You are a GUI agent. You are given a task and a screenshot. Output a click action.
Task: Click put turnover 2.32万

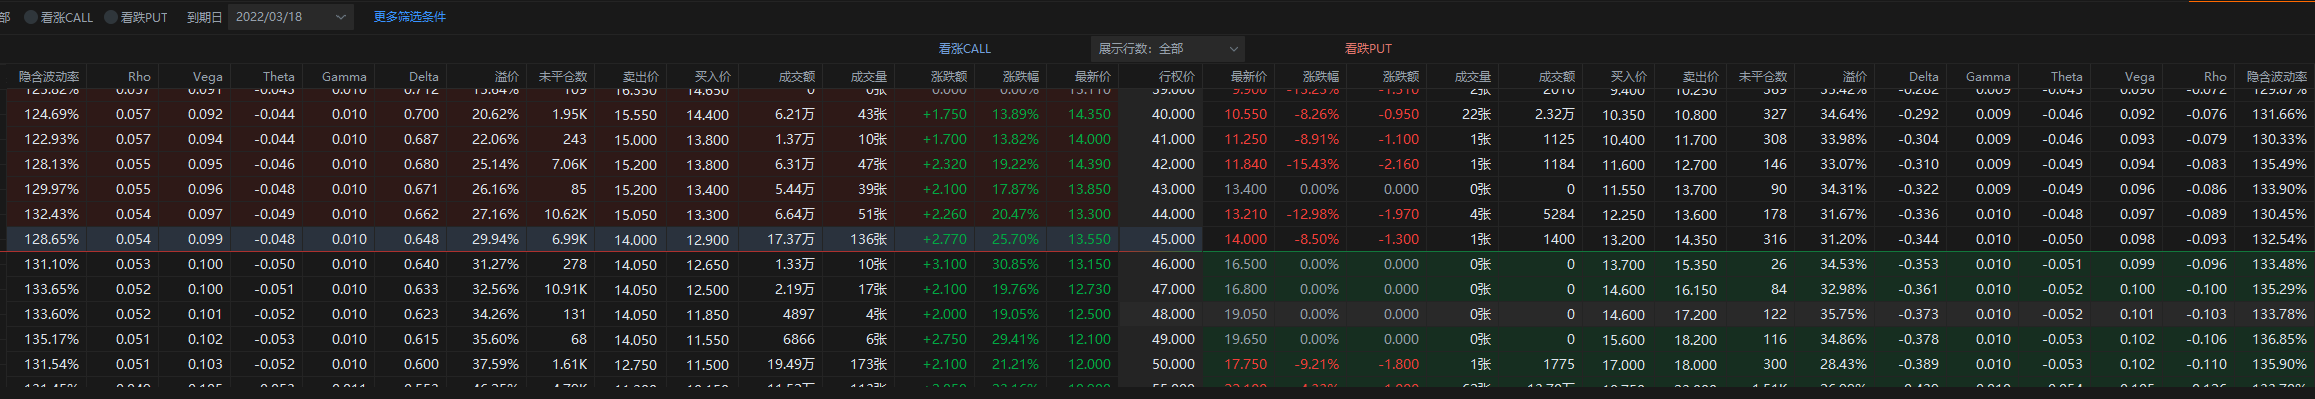coord(1555,114)
